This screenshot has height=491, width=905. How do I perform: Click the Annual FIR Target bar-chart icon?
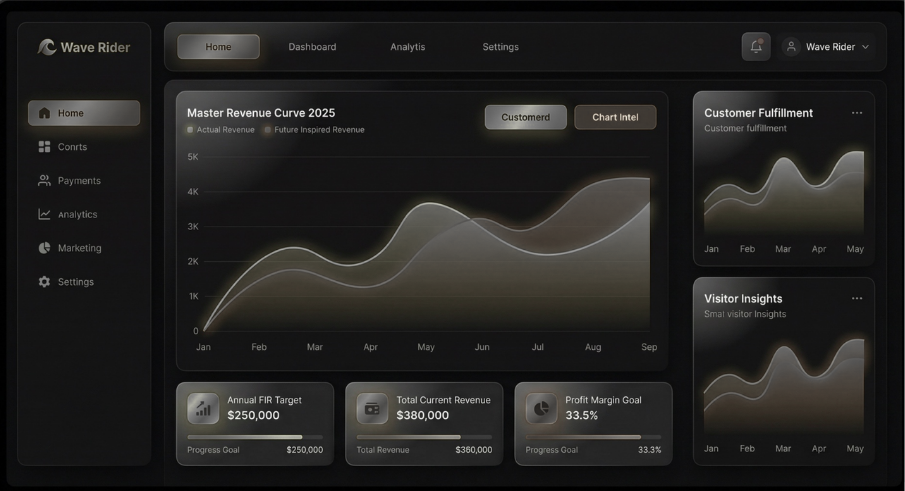pos(203,408)
